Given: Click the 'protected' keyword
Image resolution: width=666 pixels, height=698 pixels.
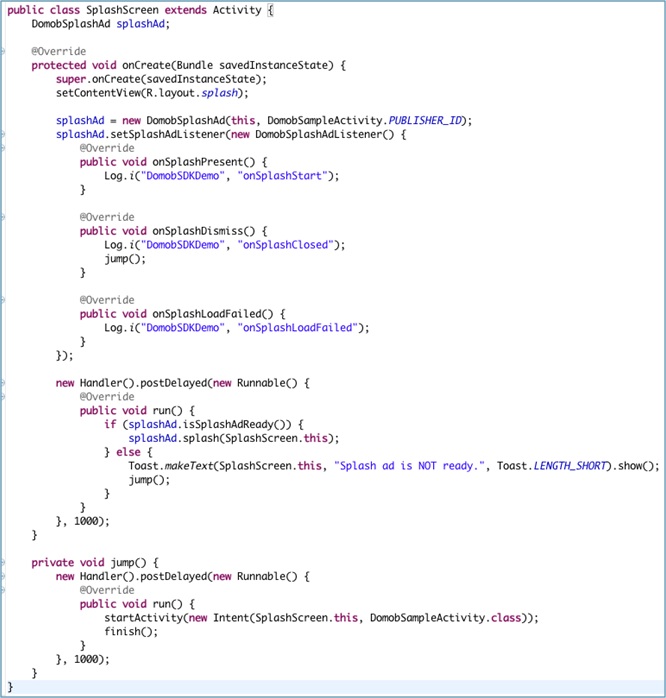Looking at the screenshot, I should click(58, 65).
